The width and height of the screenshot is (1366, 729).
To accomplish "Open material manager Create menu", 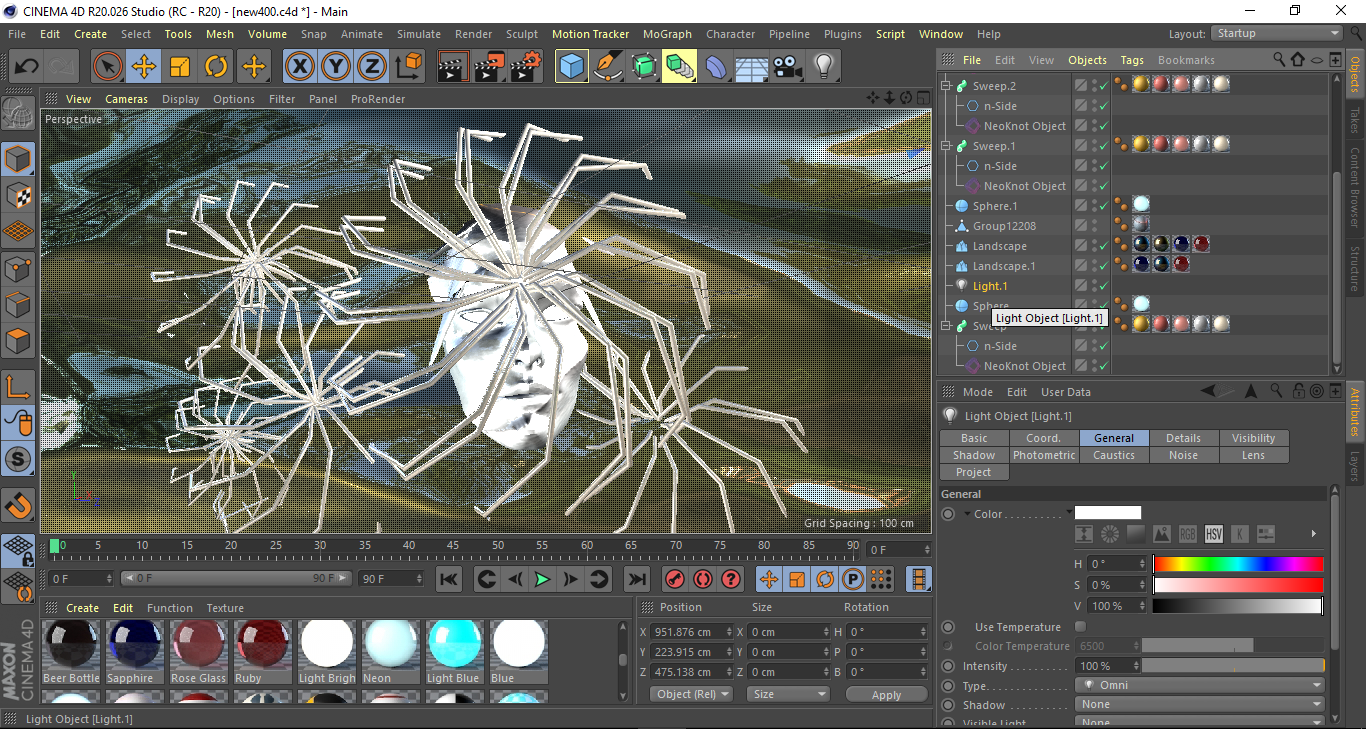I will click(x=83, y=608).
